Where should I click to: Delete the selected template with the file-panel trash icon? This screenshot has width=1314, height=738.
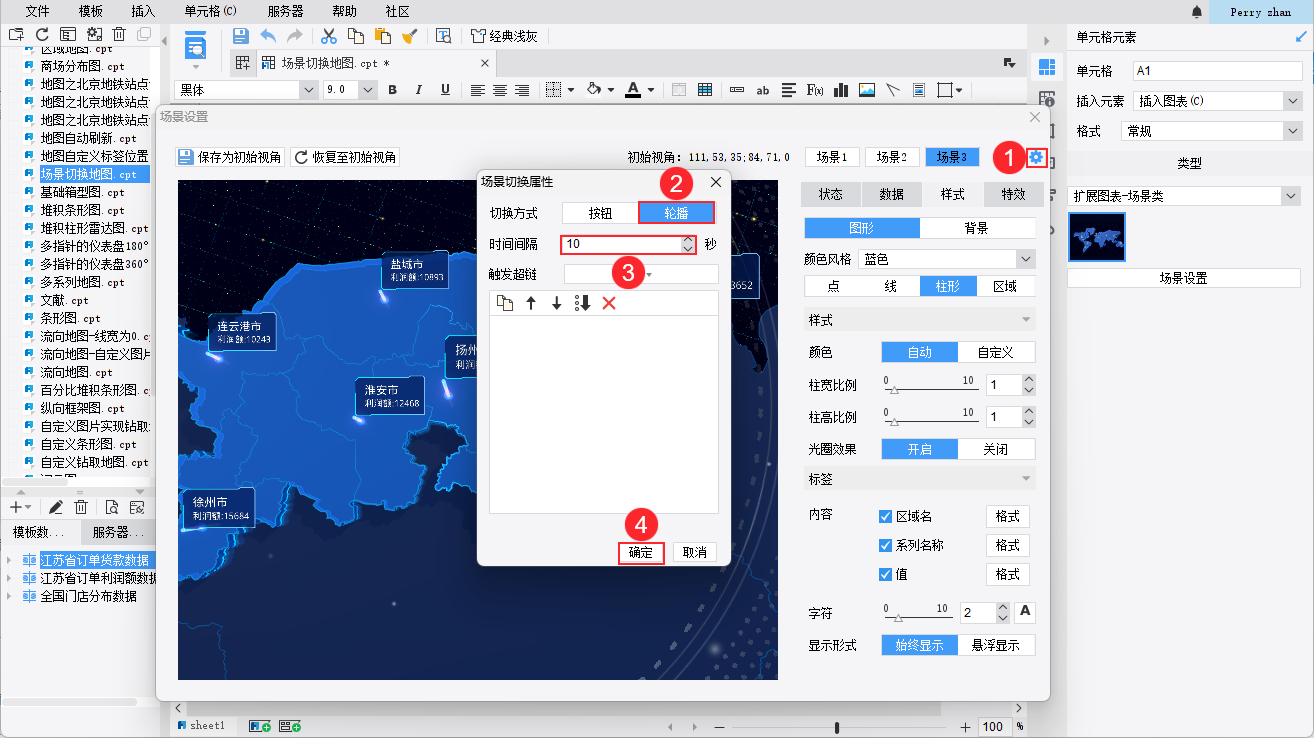coord(119,35)
